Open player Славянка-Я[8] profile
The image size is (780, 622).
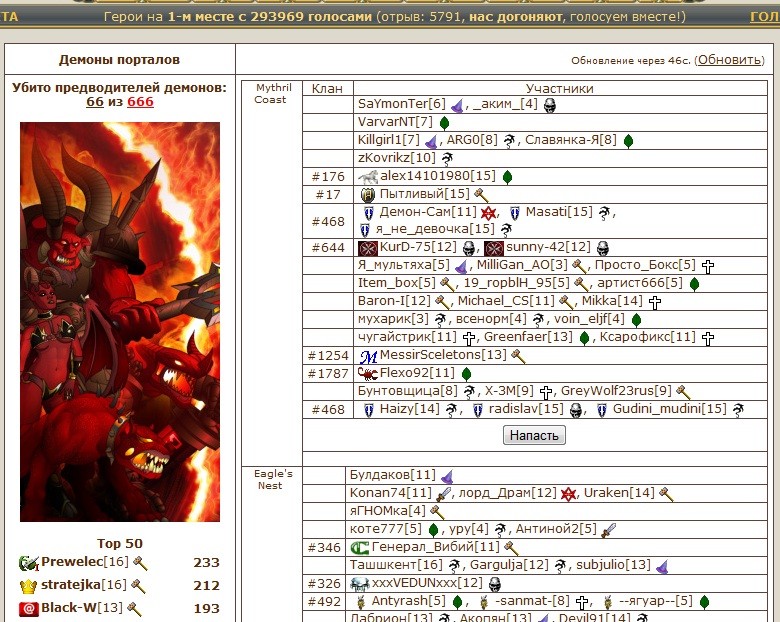(x=571, y=140)
